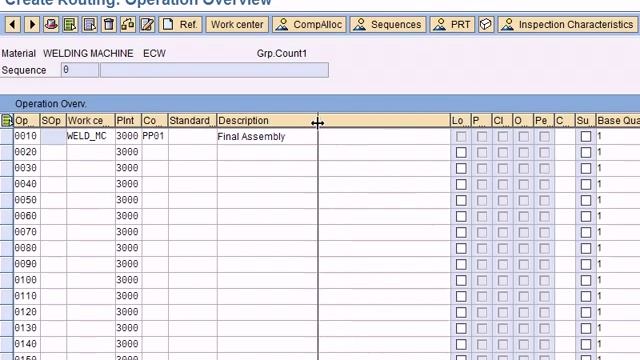640x360 pixels.
Task: Select row selector for operation 0020
Action: point(7,152)
